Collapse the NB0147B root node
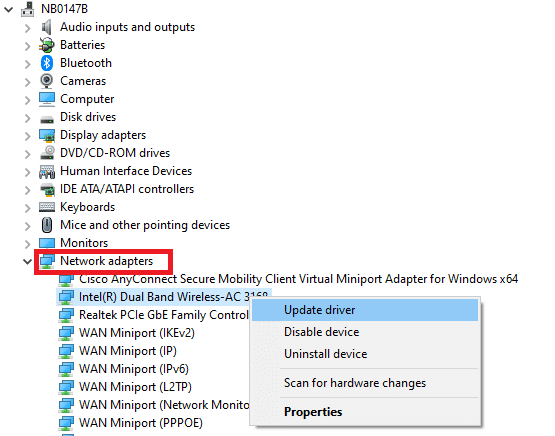 pos(8,10)
